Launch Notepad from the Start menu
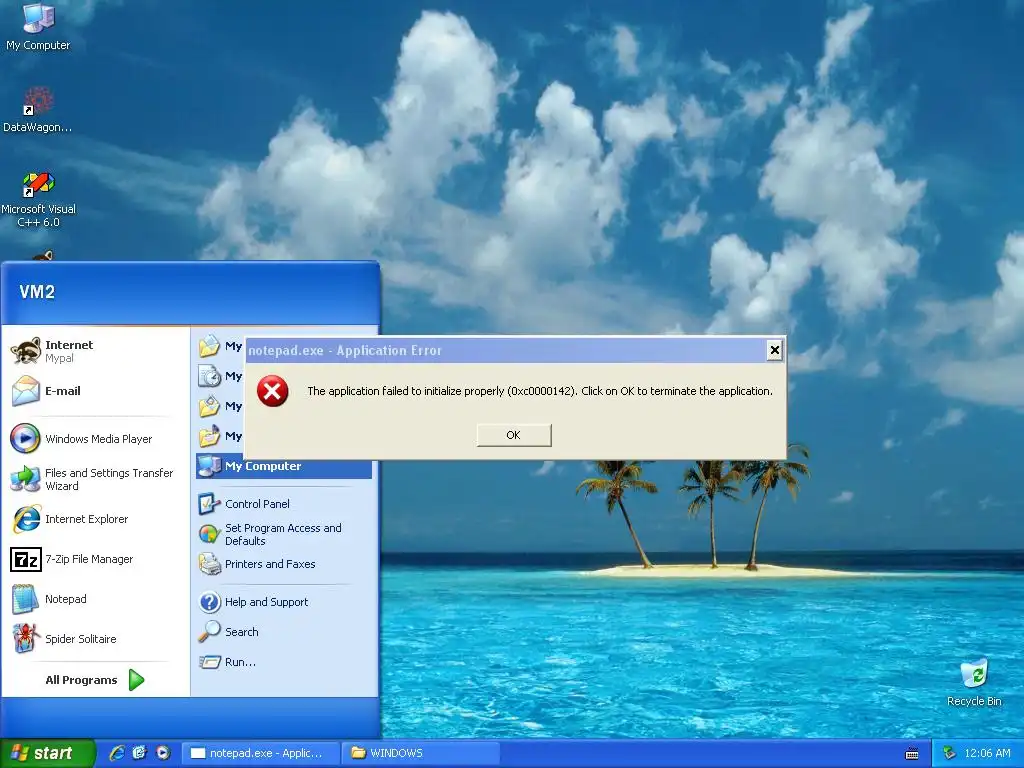1024x768 pixels. (95, 599)
